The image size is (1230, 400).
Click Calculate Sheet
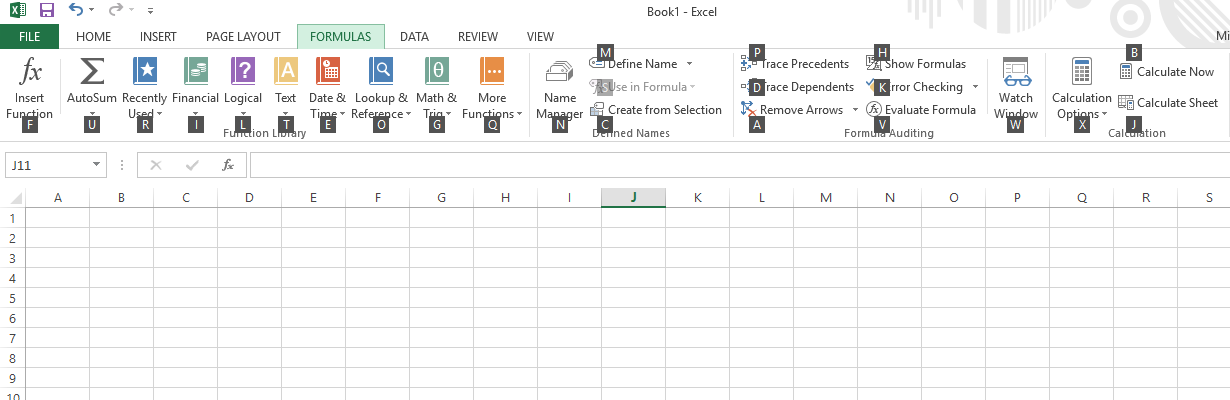pyautogui.click(x=1168, y=103)
